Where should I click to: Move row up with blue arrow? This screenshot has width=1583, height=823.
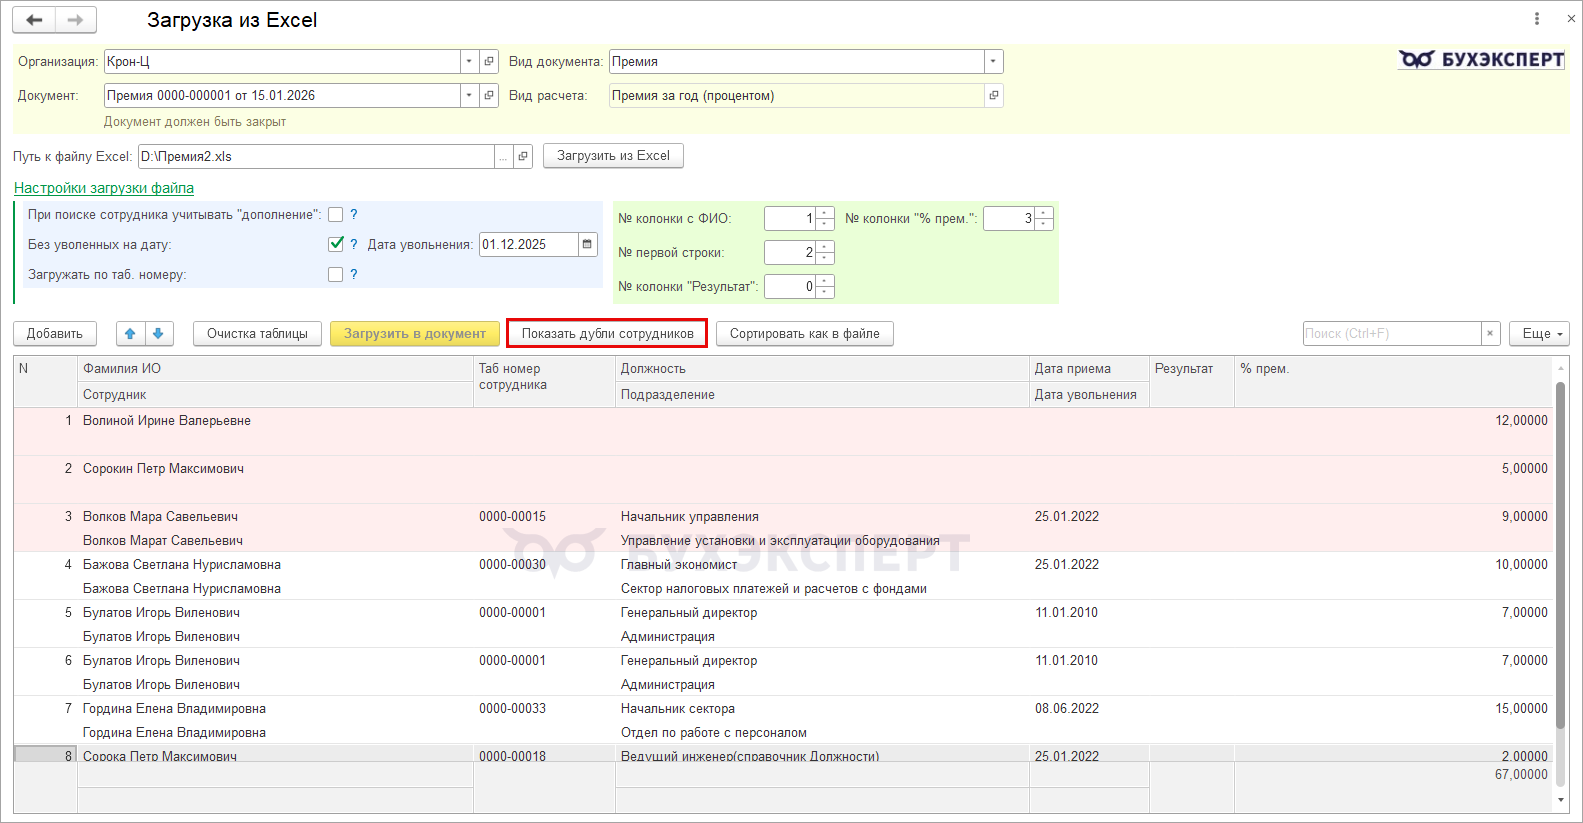[x=131, y=334]
